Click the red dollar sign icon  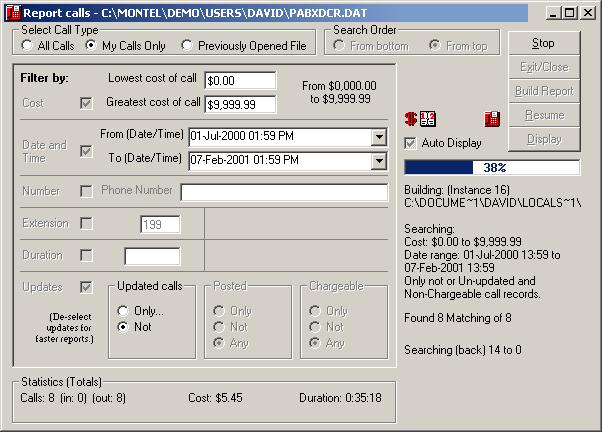point(411,119)
